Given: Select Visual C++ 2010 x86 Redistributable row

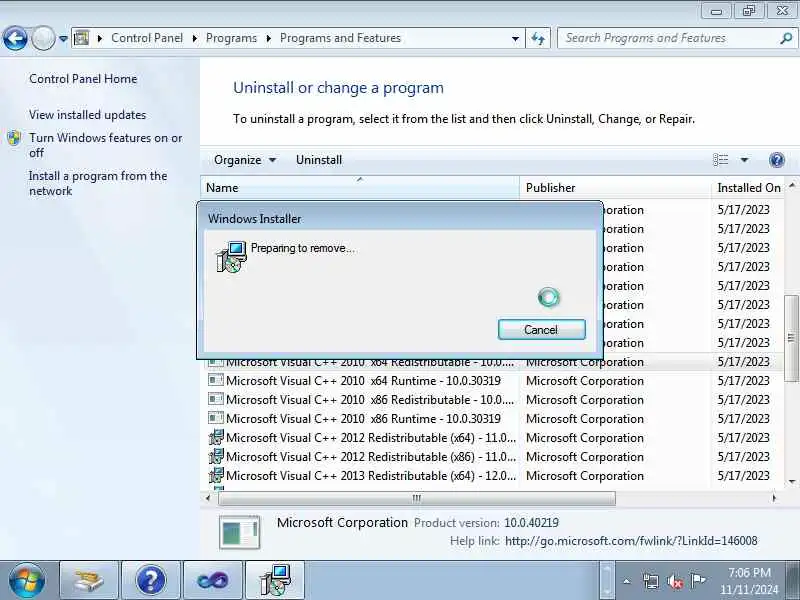Looking at the screenshot, I should (492, 399).
